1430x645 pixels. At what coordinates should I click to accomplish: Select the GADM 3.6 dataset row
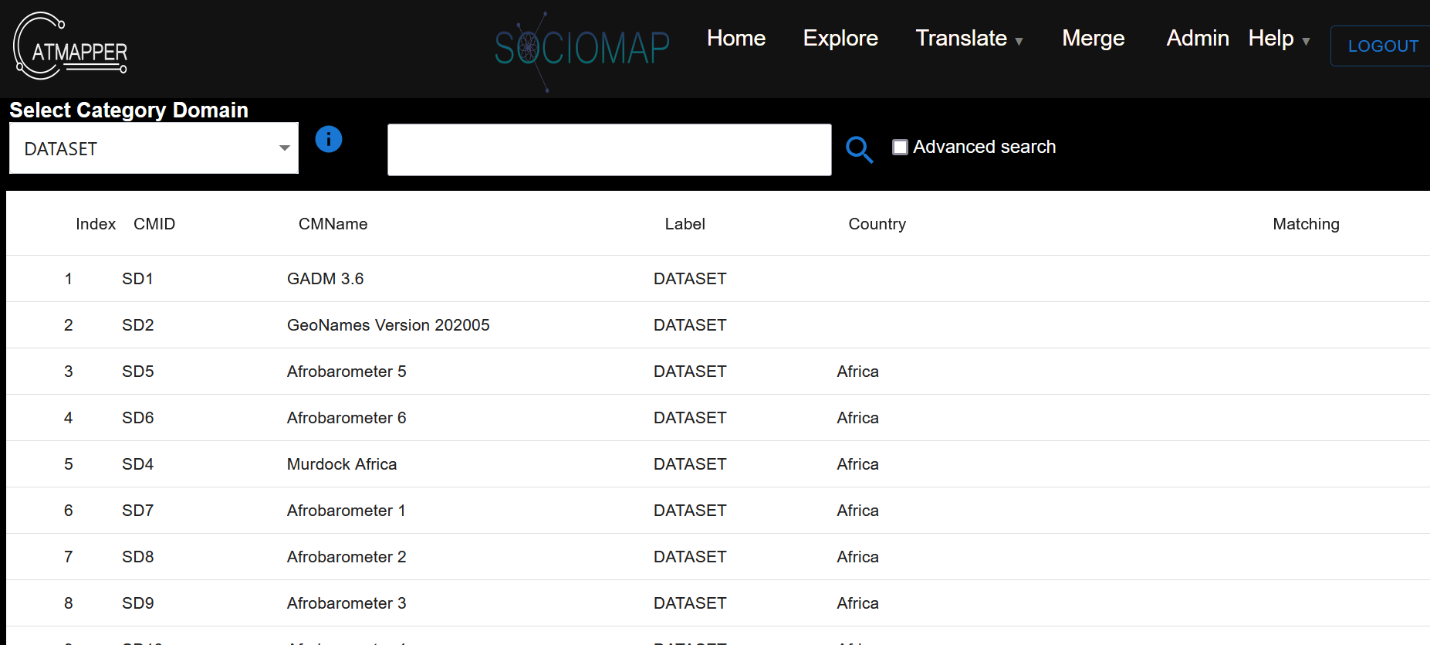tap(325, 279)
